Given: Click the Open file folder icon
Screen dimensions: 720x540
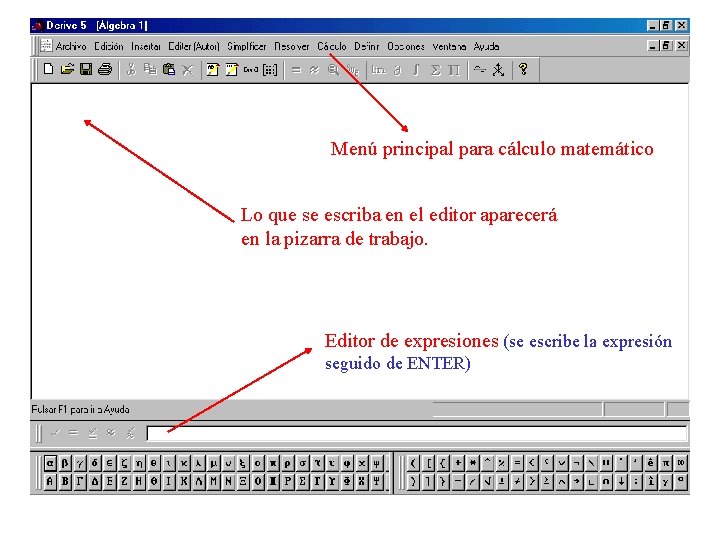Looking at the screenshot, I should 67,69.
